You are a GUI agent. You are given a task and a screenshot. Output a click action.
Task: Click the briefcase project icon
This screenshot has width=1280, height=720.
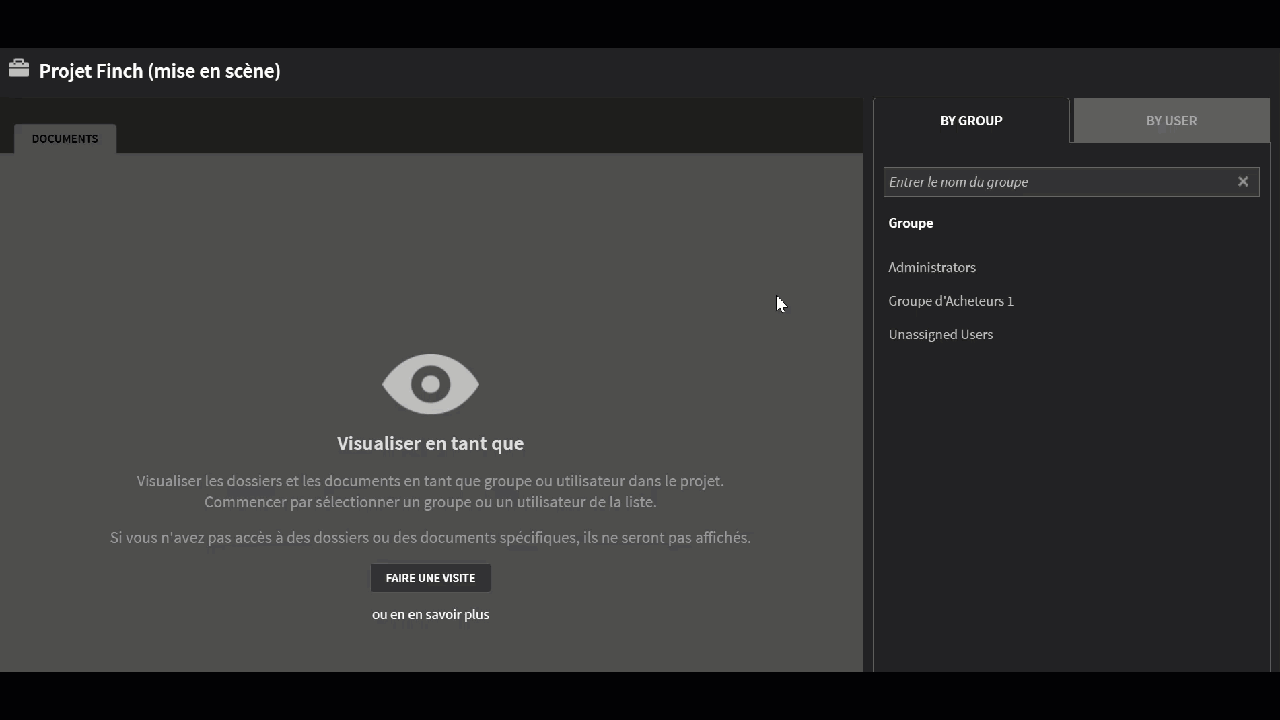[19, 69]
